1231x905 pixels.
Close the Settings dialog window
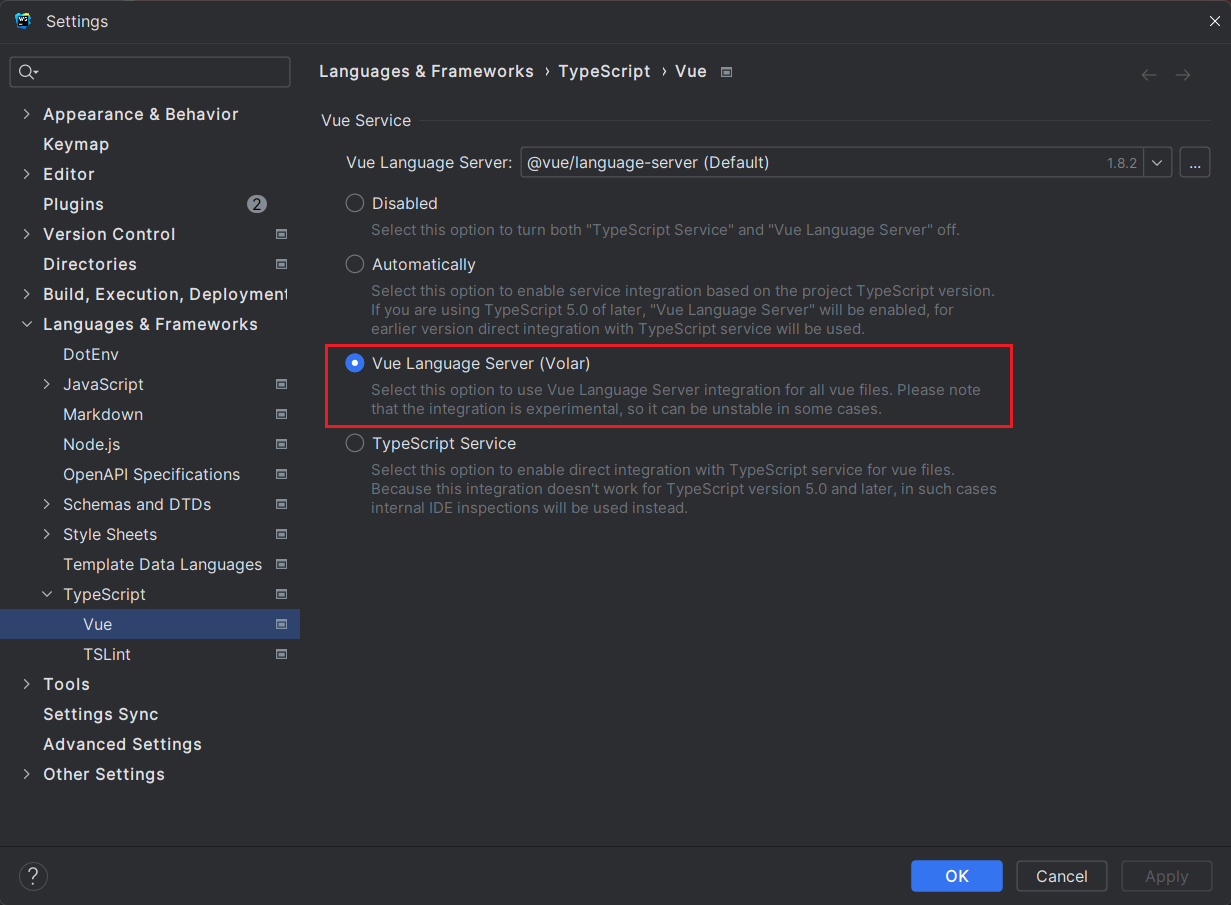[1214, 21]
